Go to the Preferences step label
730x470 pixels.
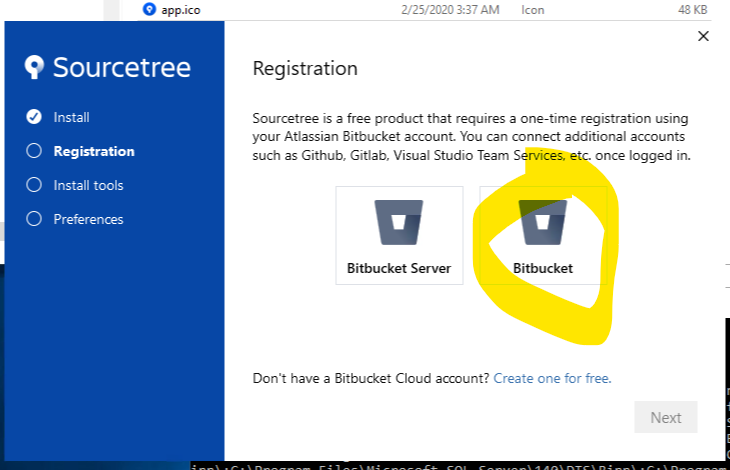(88, 219)
